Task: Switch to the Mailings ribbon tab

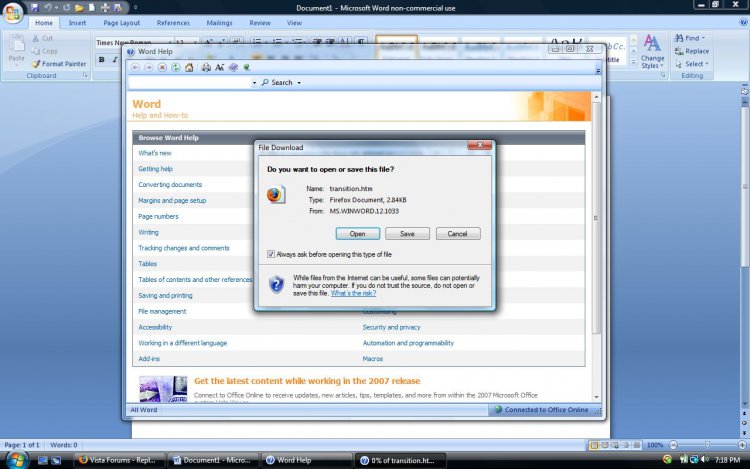Action: [219, 22]
